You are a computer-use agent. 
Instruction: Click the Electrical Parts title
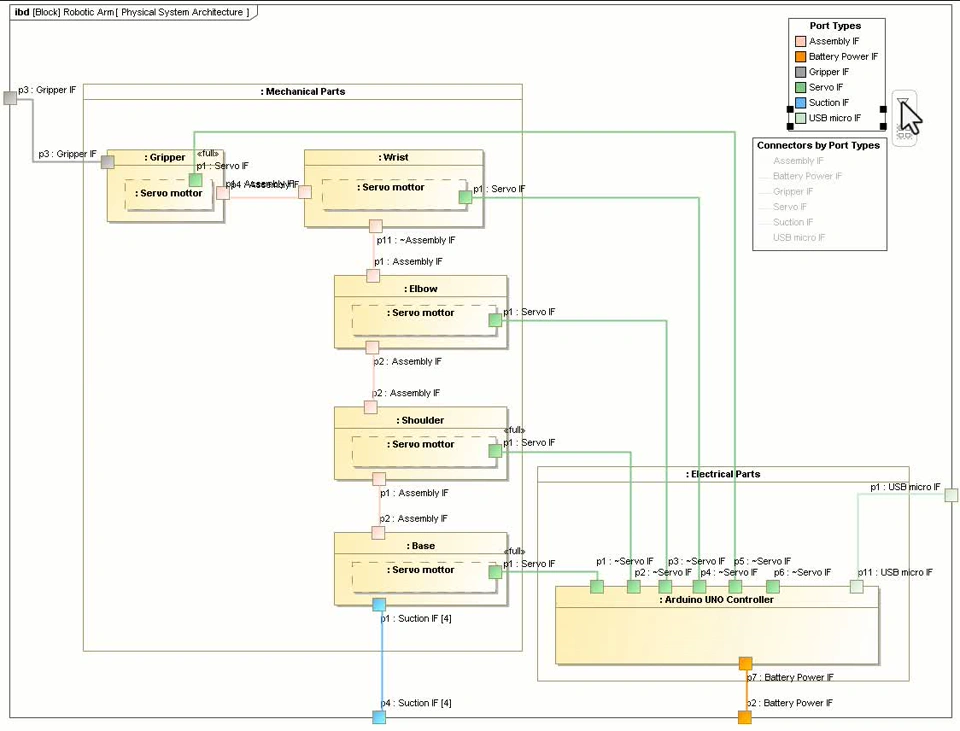[723, 474]
